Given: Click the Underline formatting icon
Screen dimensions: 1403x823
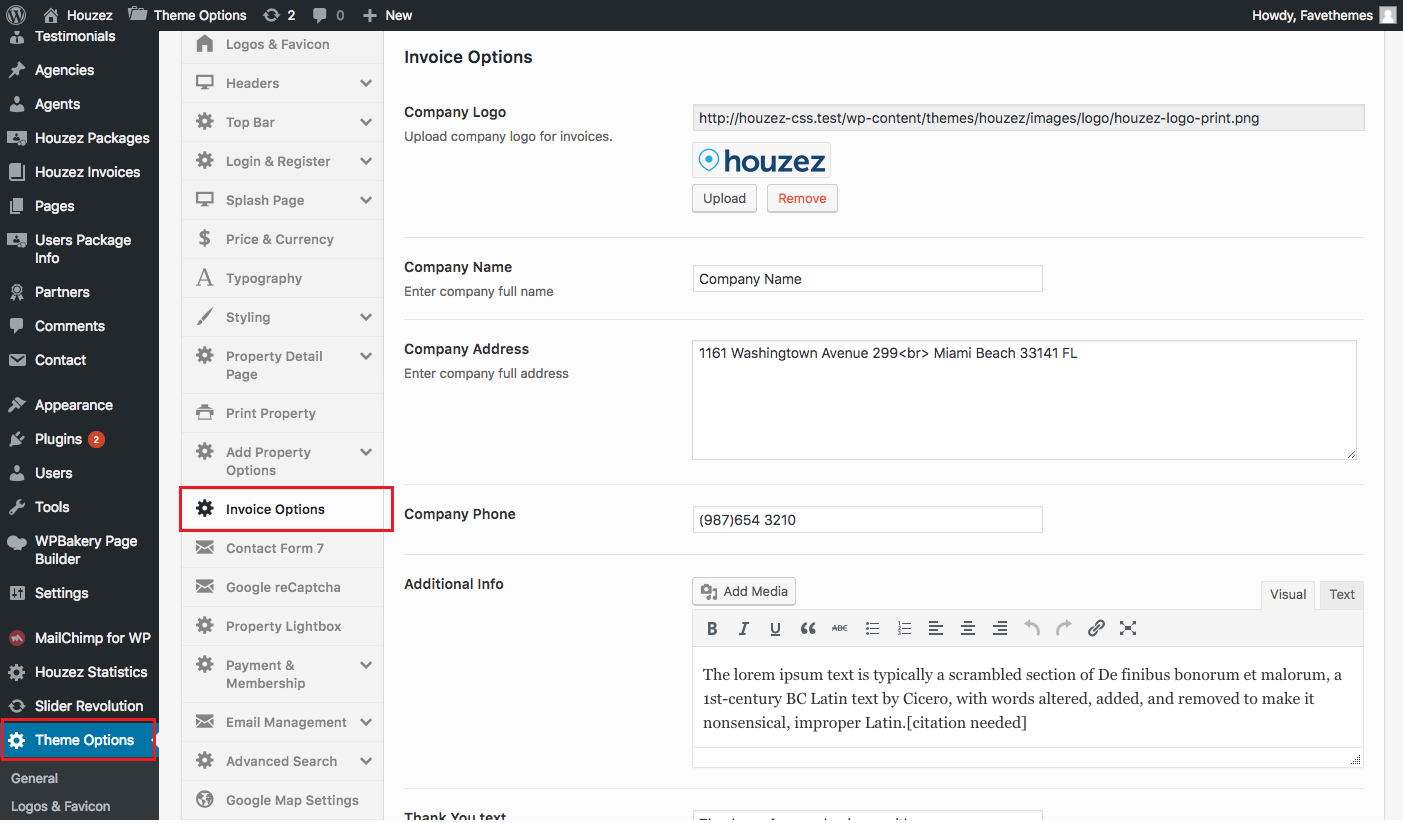Looking at the screenshot, I should [775, 628].
